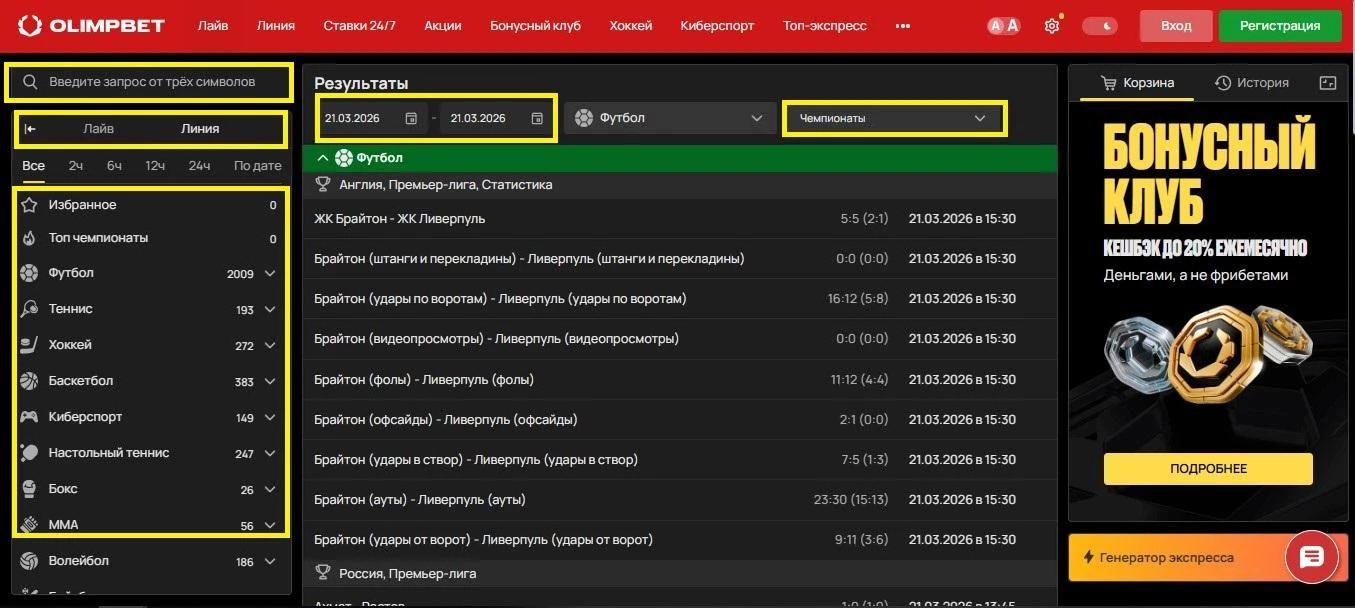Screen dimensions: 1355x608
Task: Open the settings gear in the header
Action: click(1051, 25)
